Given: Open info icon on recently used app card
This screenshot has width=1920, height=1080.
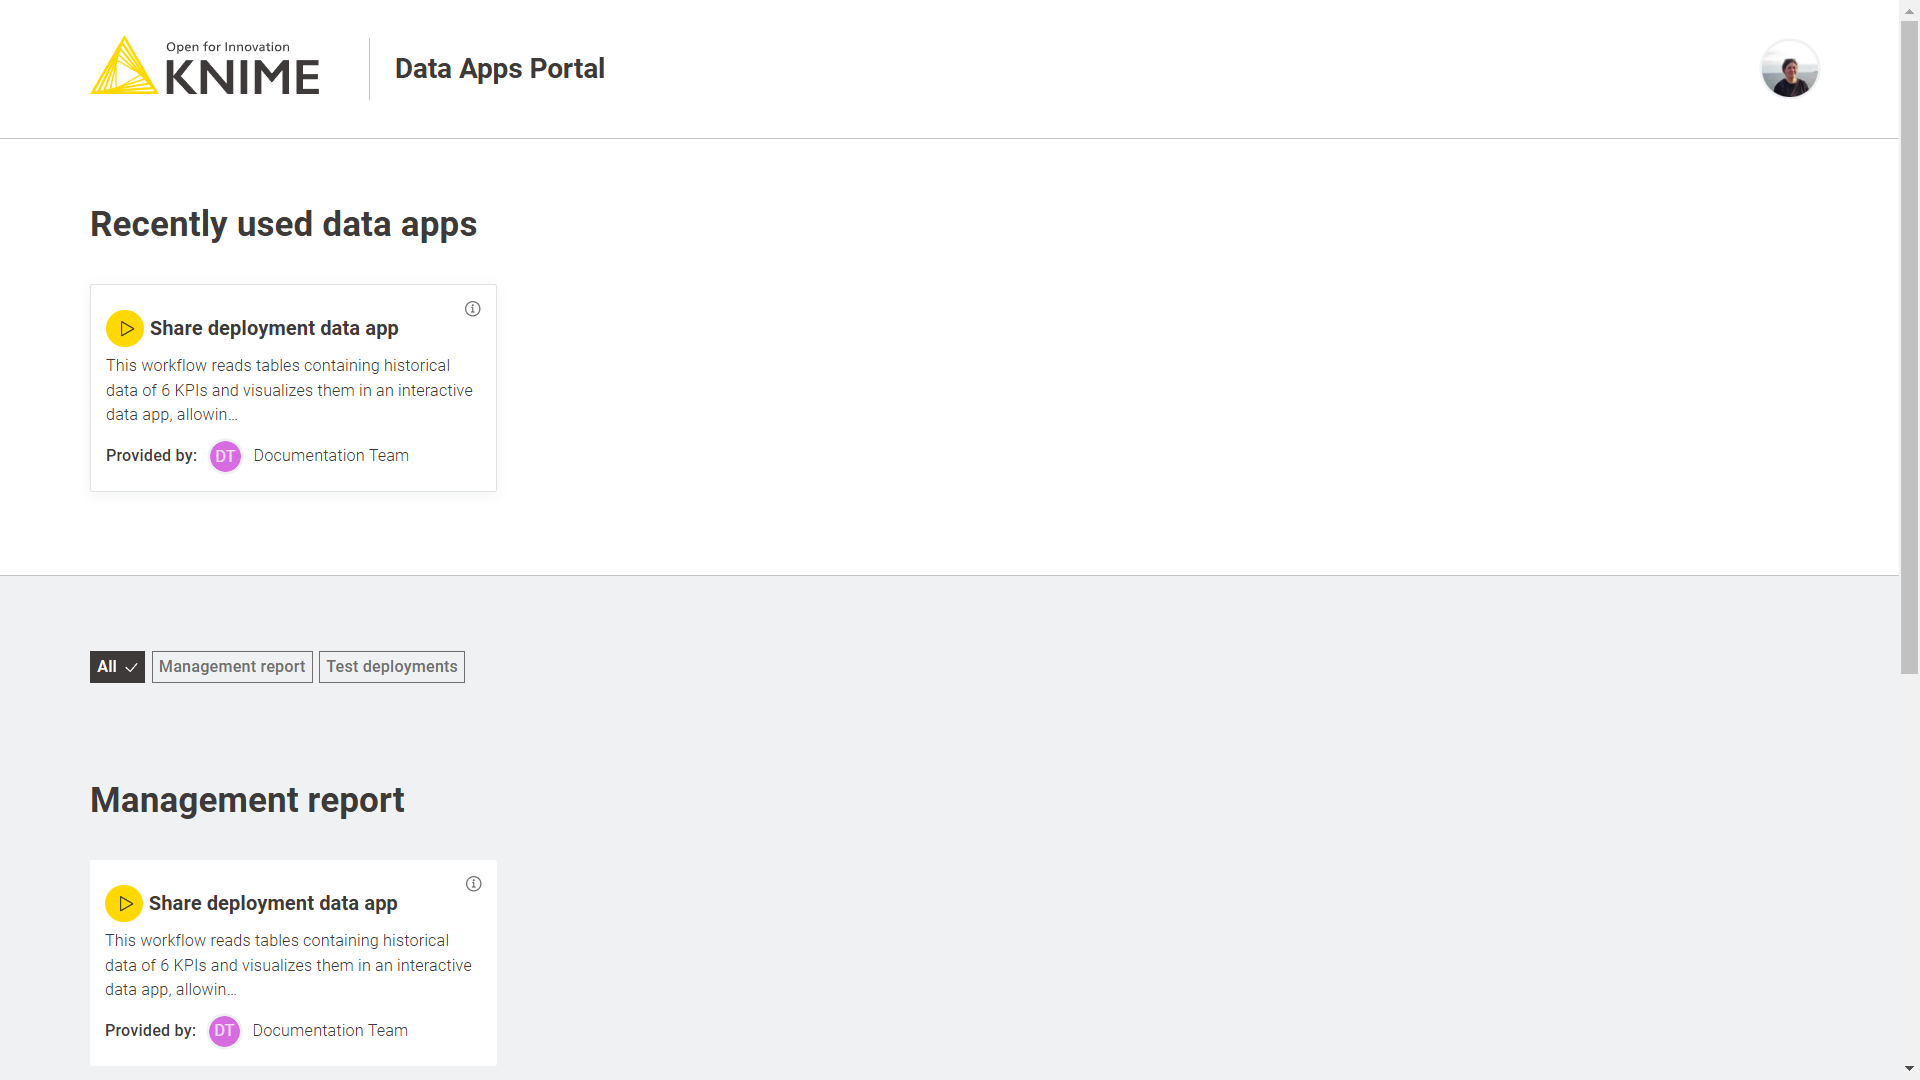Looking at the screenshot, I should click(473, 309).
